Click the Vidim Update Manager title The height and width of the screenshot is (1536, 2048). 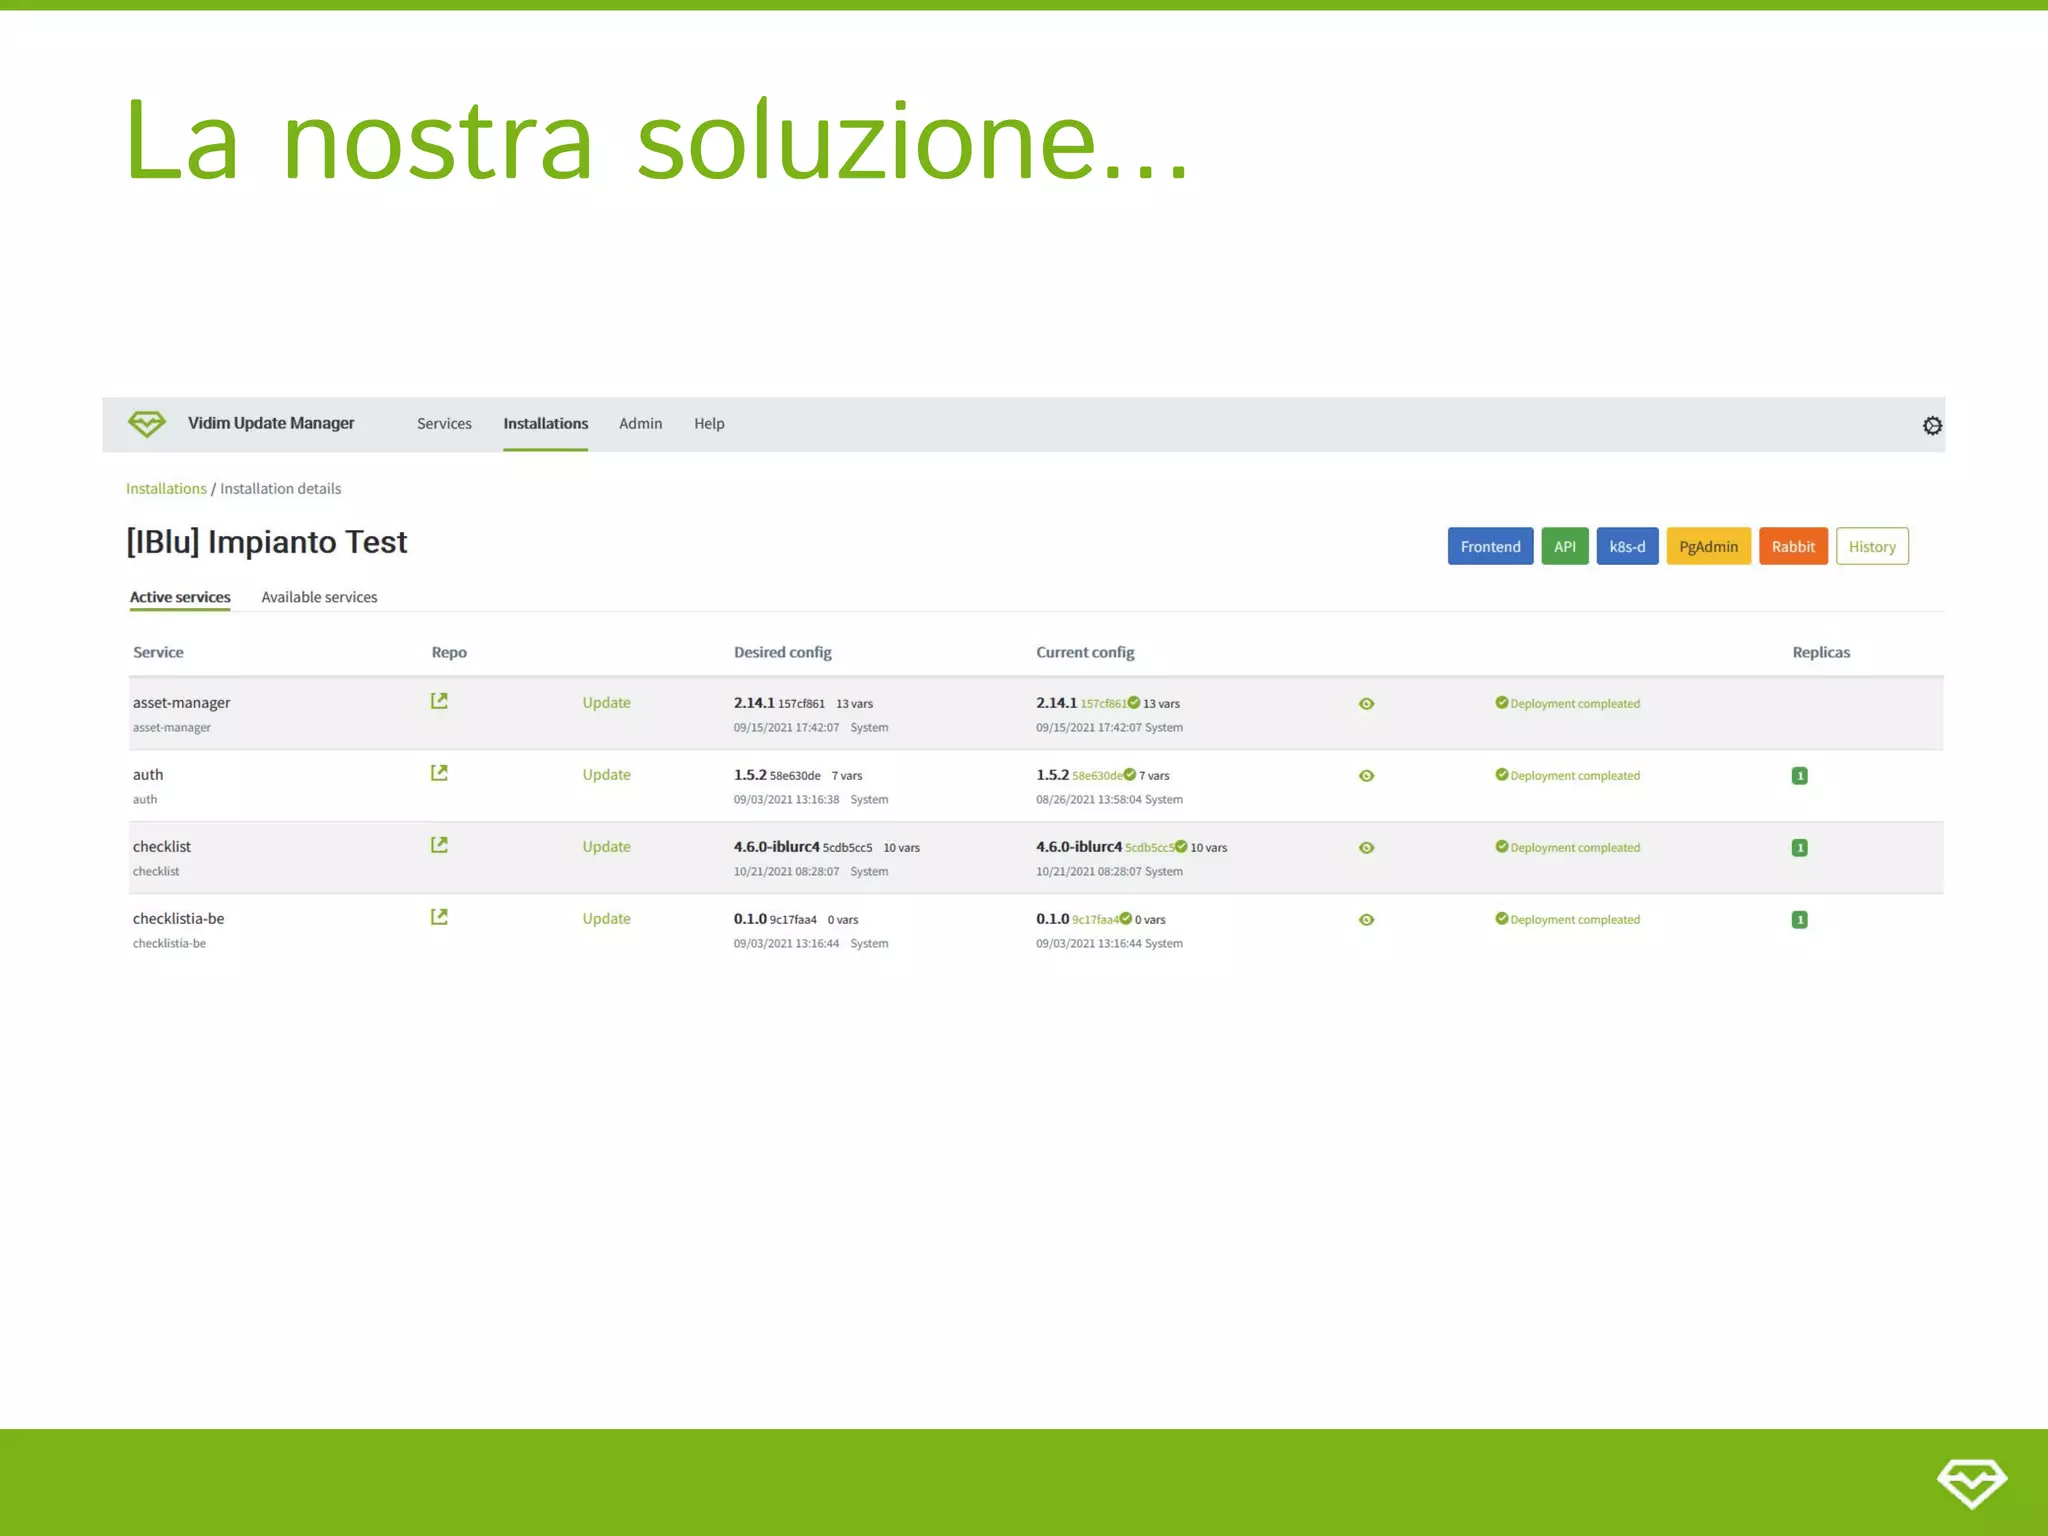click(271, 423)
